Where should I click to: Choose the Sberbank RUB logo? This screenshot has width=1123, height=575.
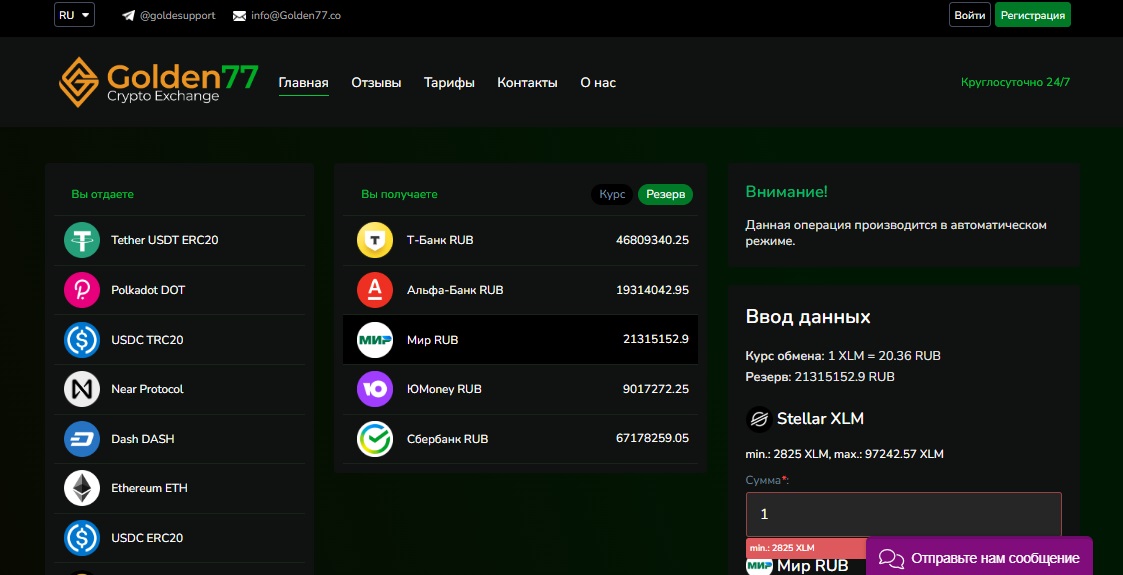375,439
